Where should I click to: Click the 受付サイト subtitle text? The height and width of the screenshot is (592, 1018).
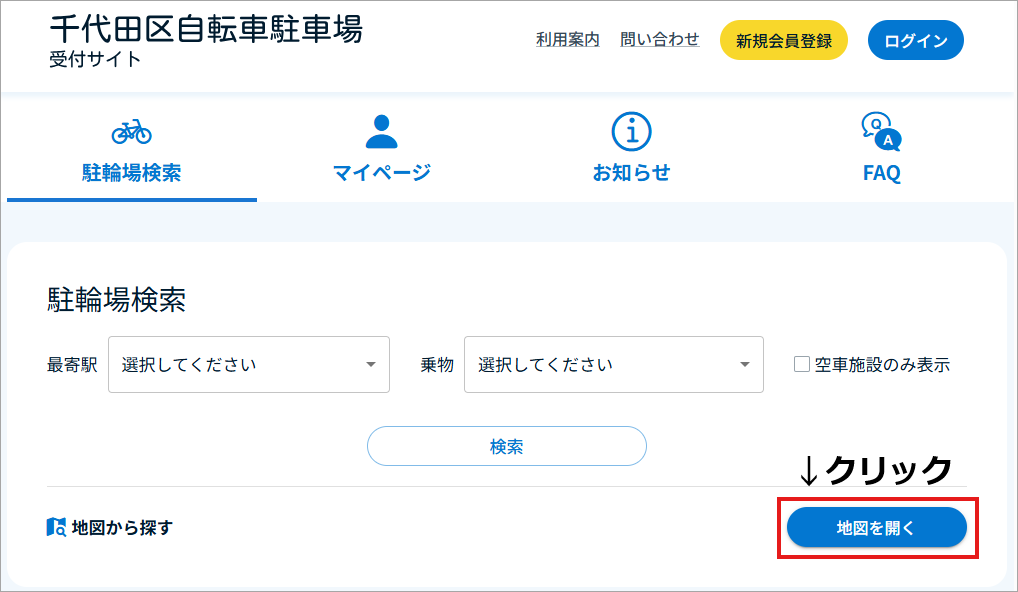[95, 59]
